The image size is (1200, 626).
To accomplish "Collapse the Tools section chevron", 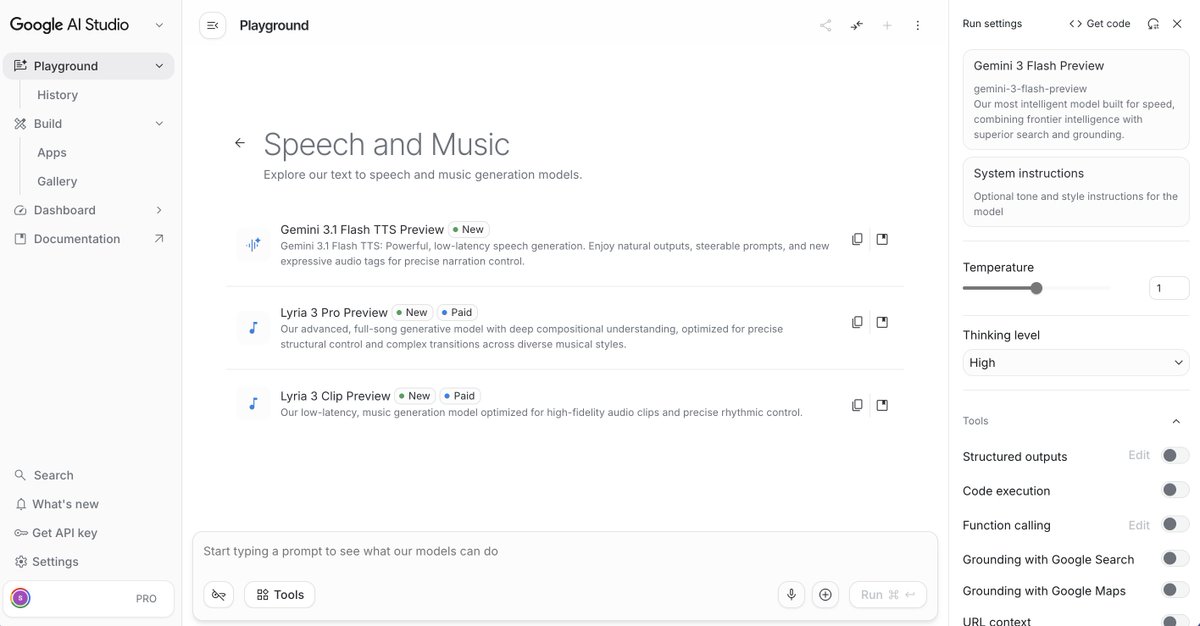I will pyautogui.click(x=1176, y=421).
